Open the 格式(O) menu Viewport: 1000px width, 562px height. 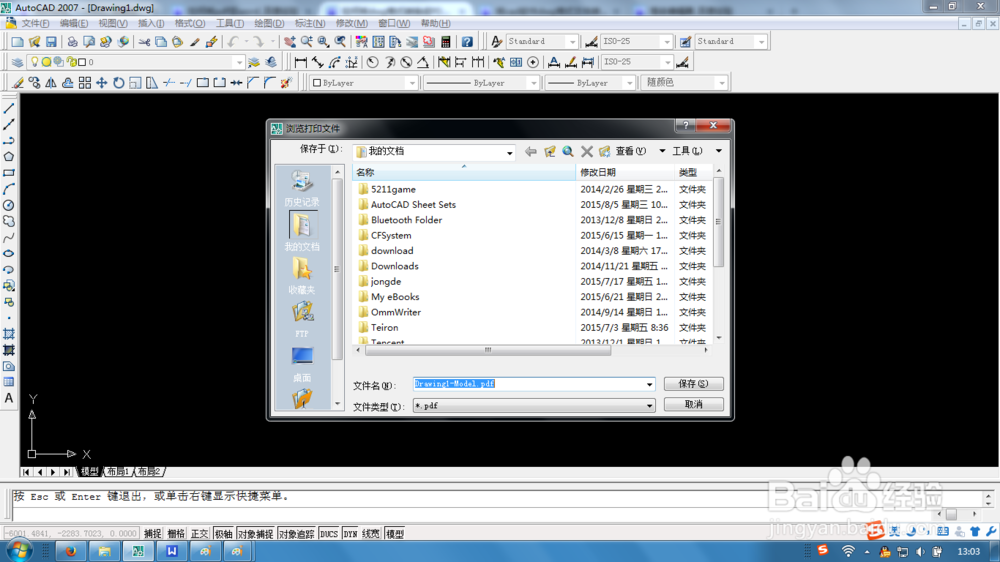click(190, 24)
